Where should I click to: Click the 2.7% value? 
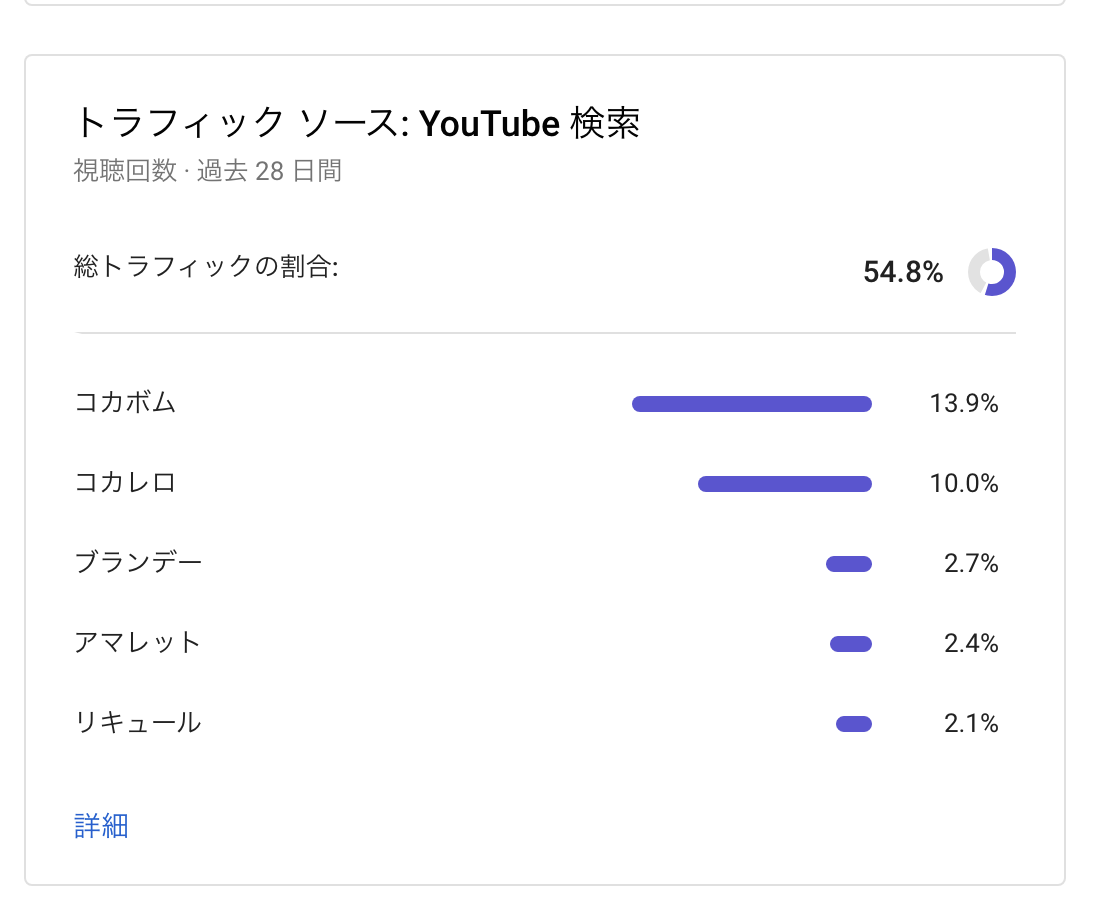[971, 564]
